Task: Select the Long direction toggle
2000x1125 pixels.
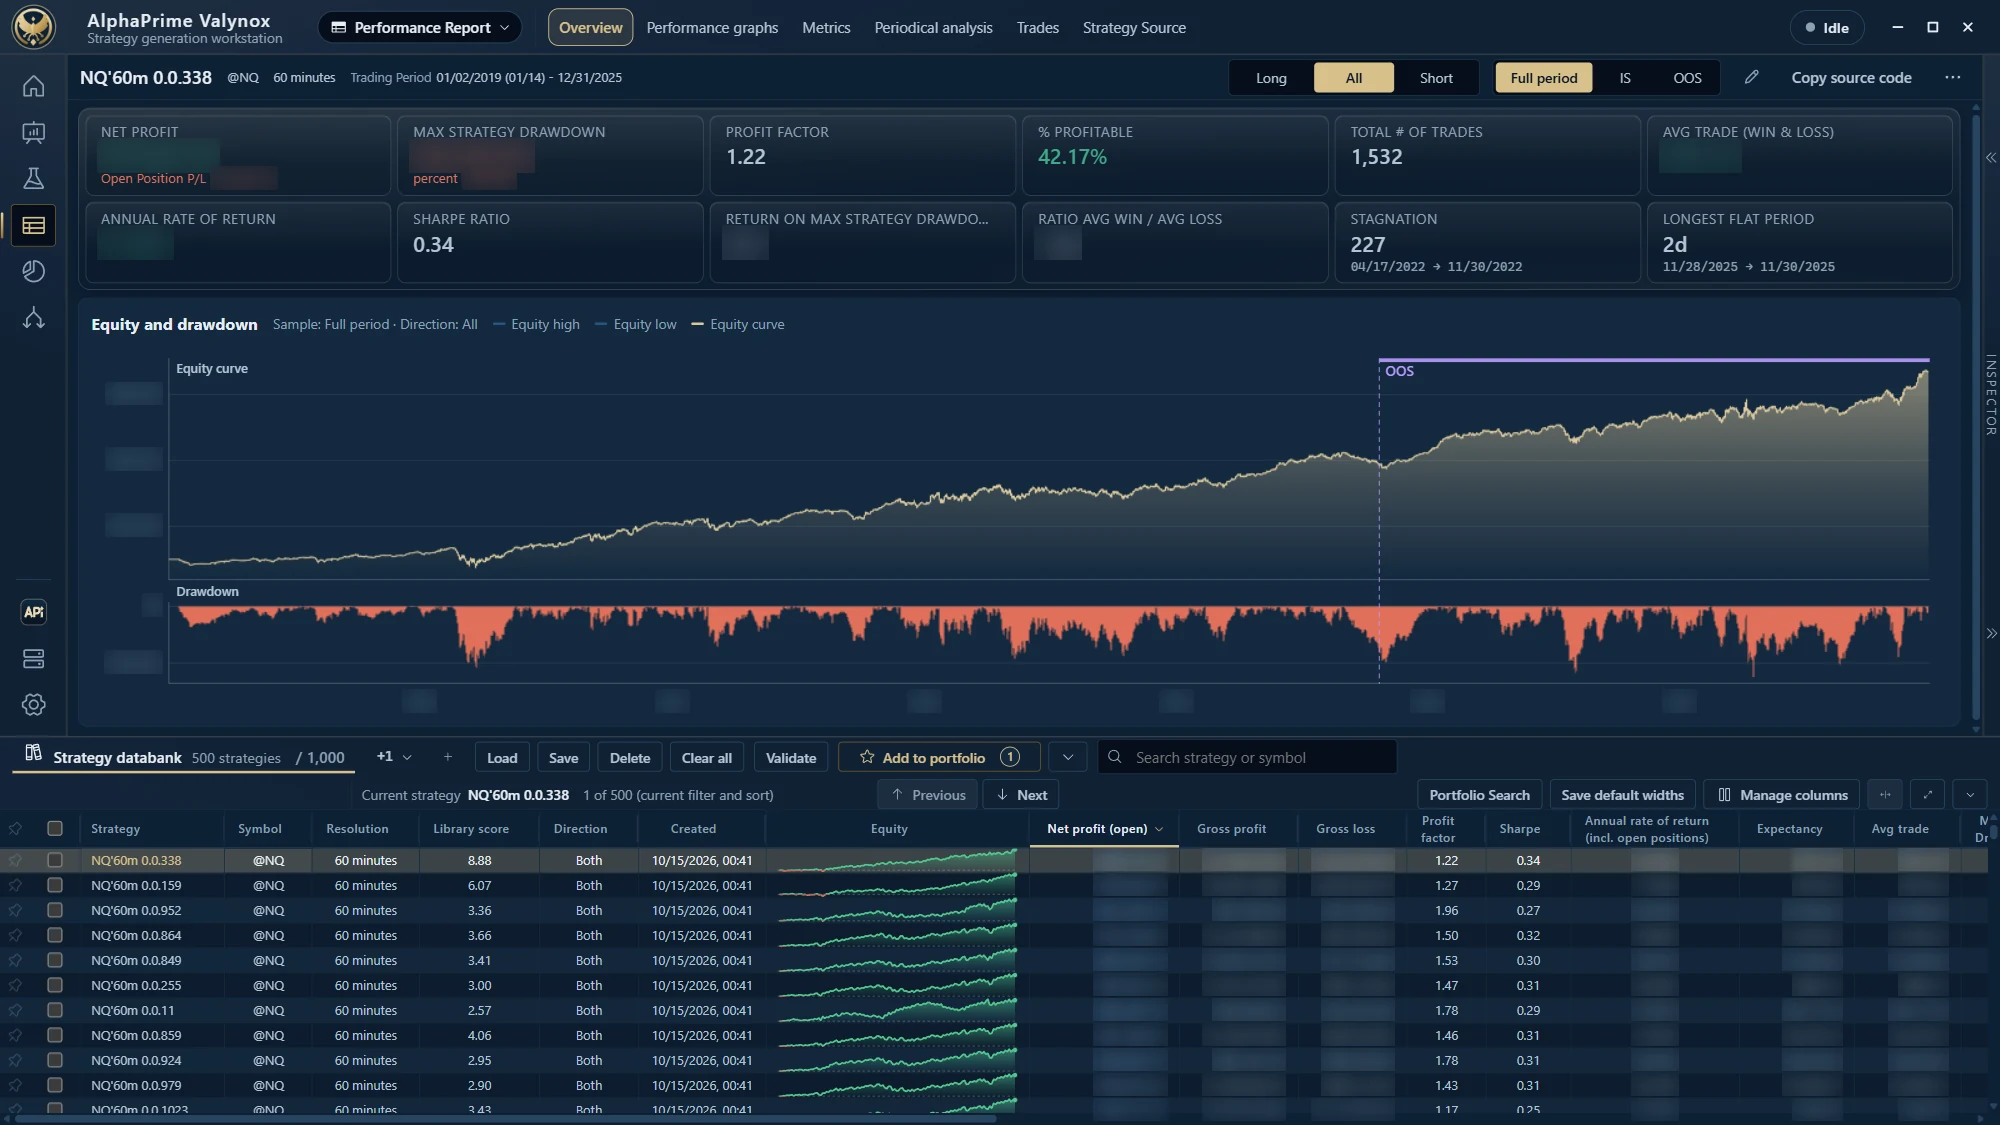Action: tap(1271, 78)
